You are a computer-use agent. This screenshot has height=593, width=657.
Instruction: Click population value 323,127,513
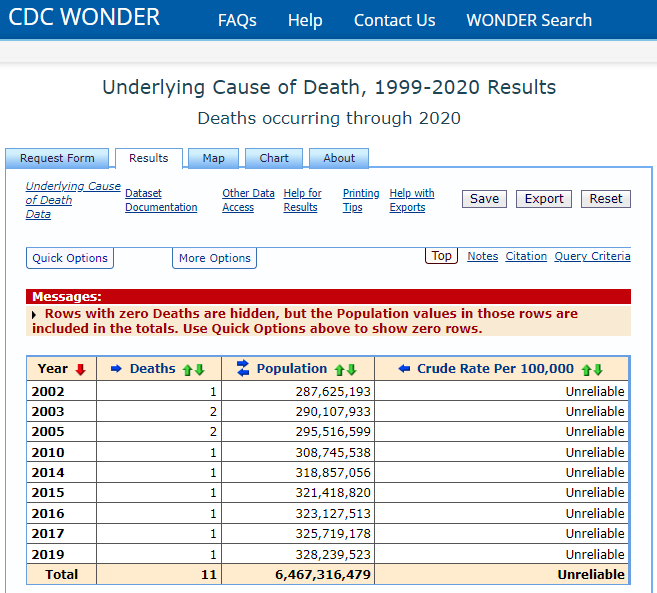coord(333,513)
